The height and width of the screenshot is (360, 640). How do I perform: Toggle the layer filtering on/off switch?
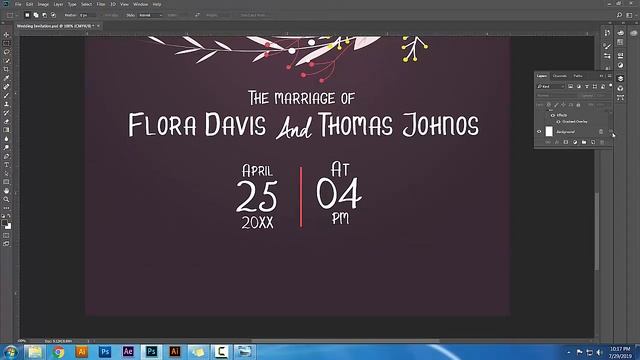click(x=611, y=86)
